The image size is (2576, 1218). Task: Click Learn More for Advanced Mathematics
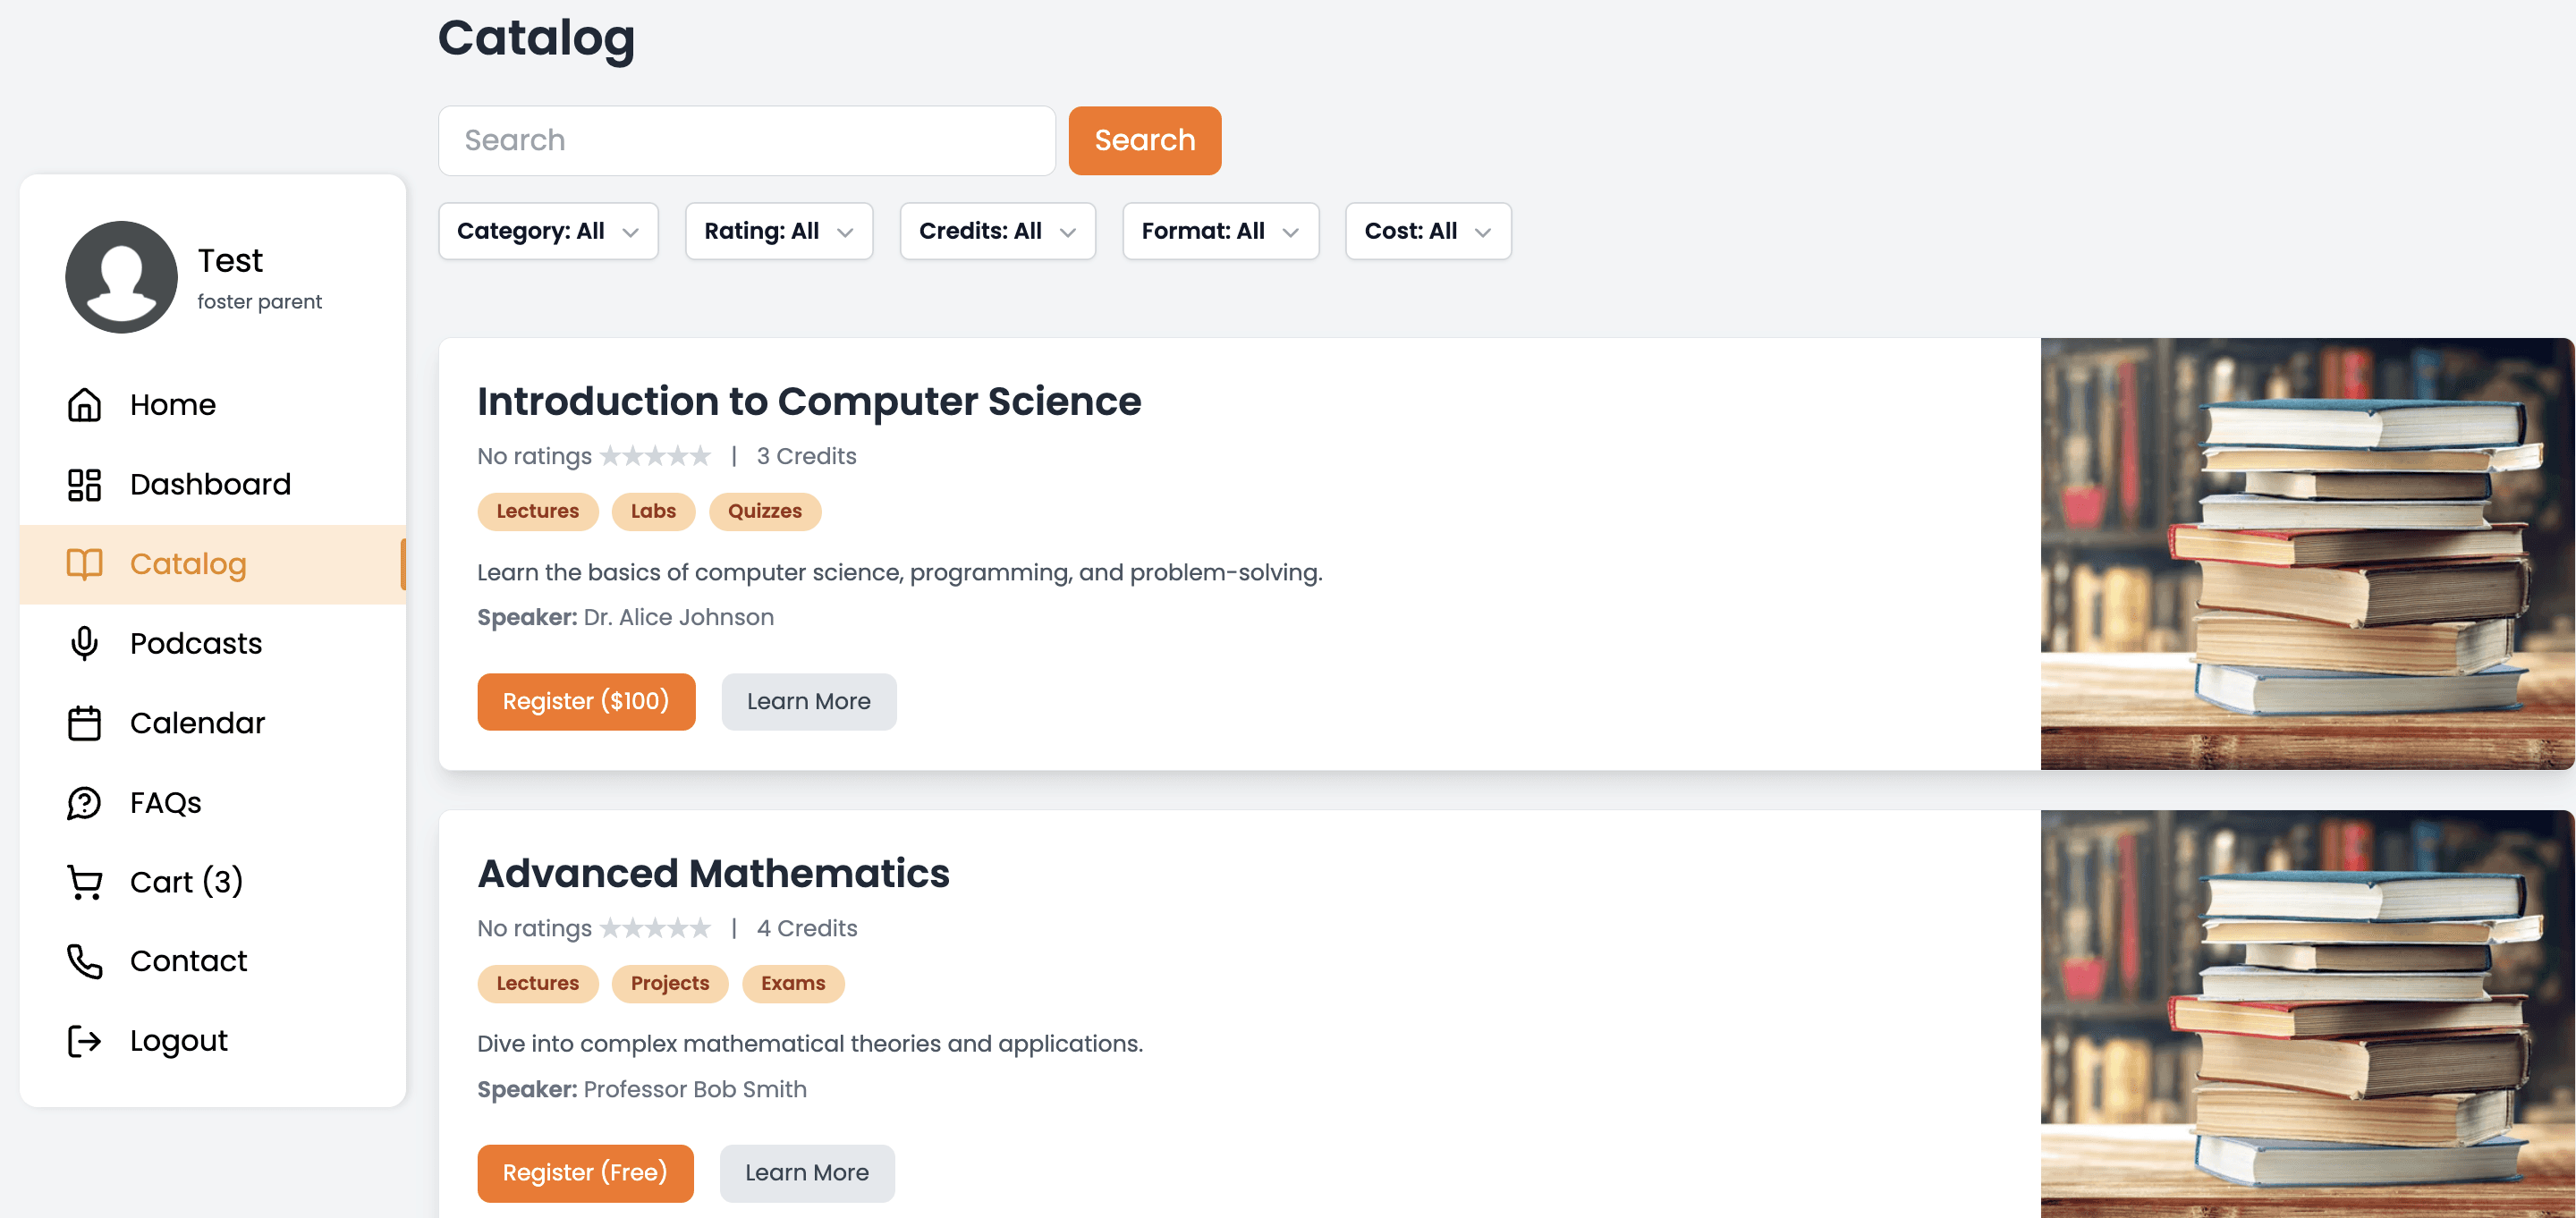click(x=806, y=1173)
